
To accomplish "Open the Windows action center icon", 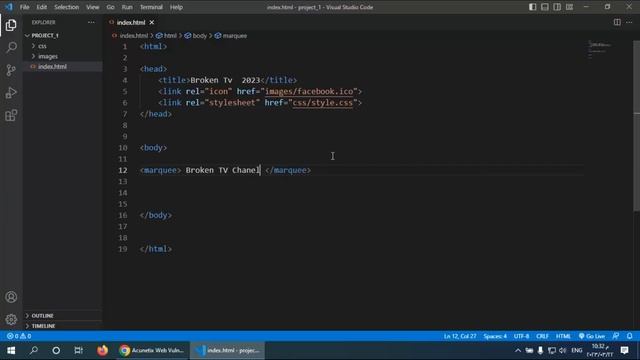I will click(624, 350).
